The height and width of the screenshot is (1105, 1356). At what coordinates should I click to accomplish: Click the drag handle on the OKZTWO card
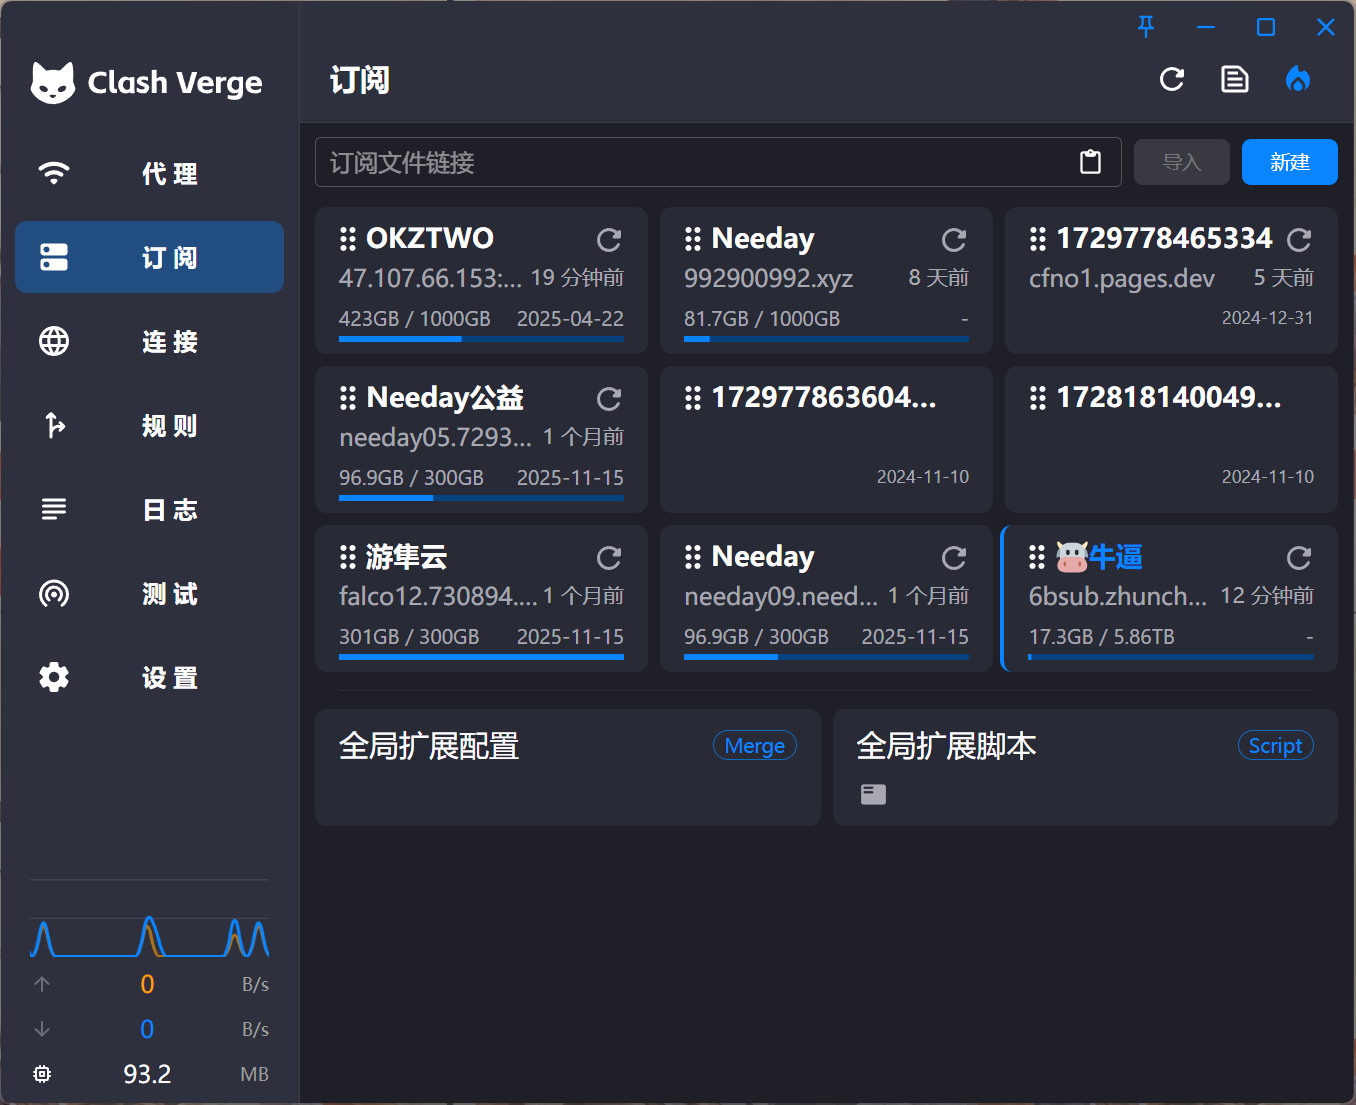[348, 239]
